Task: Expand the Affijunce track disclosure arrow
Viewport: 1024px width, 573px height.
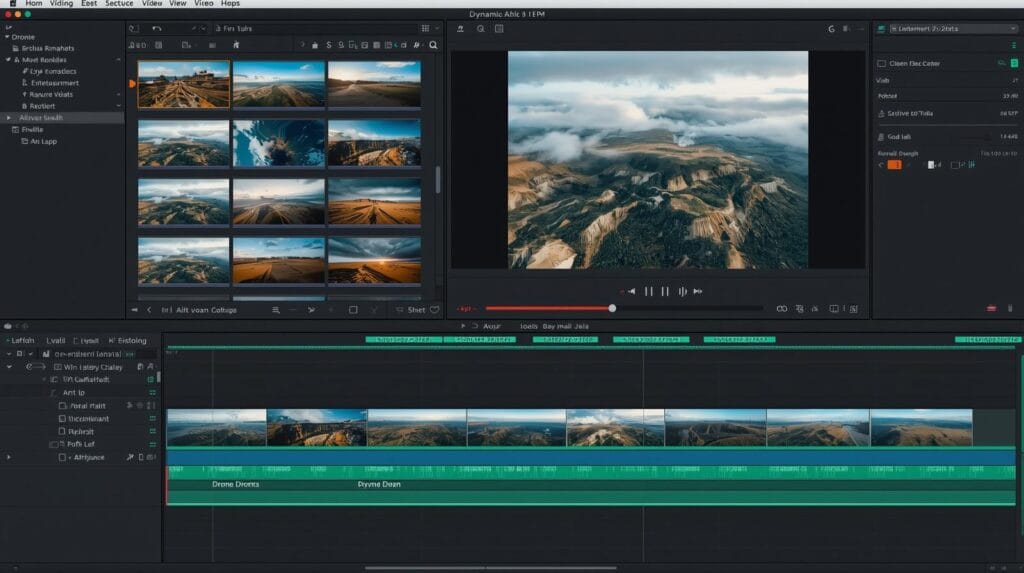Action: [9, 457]
